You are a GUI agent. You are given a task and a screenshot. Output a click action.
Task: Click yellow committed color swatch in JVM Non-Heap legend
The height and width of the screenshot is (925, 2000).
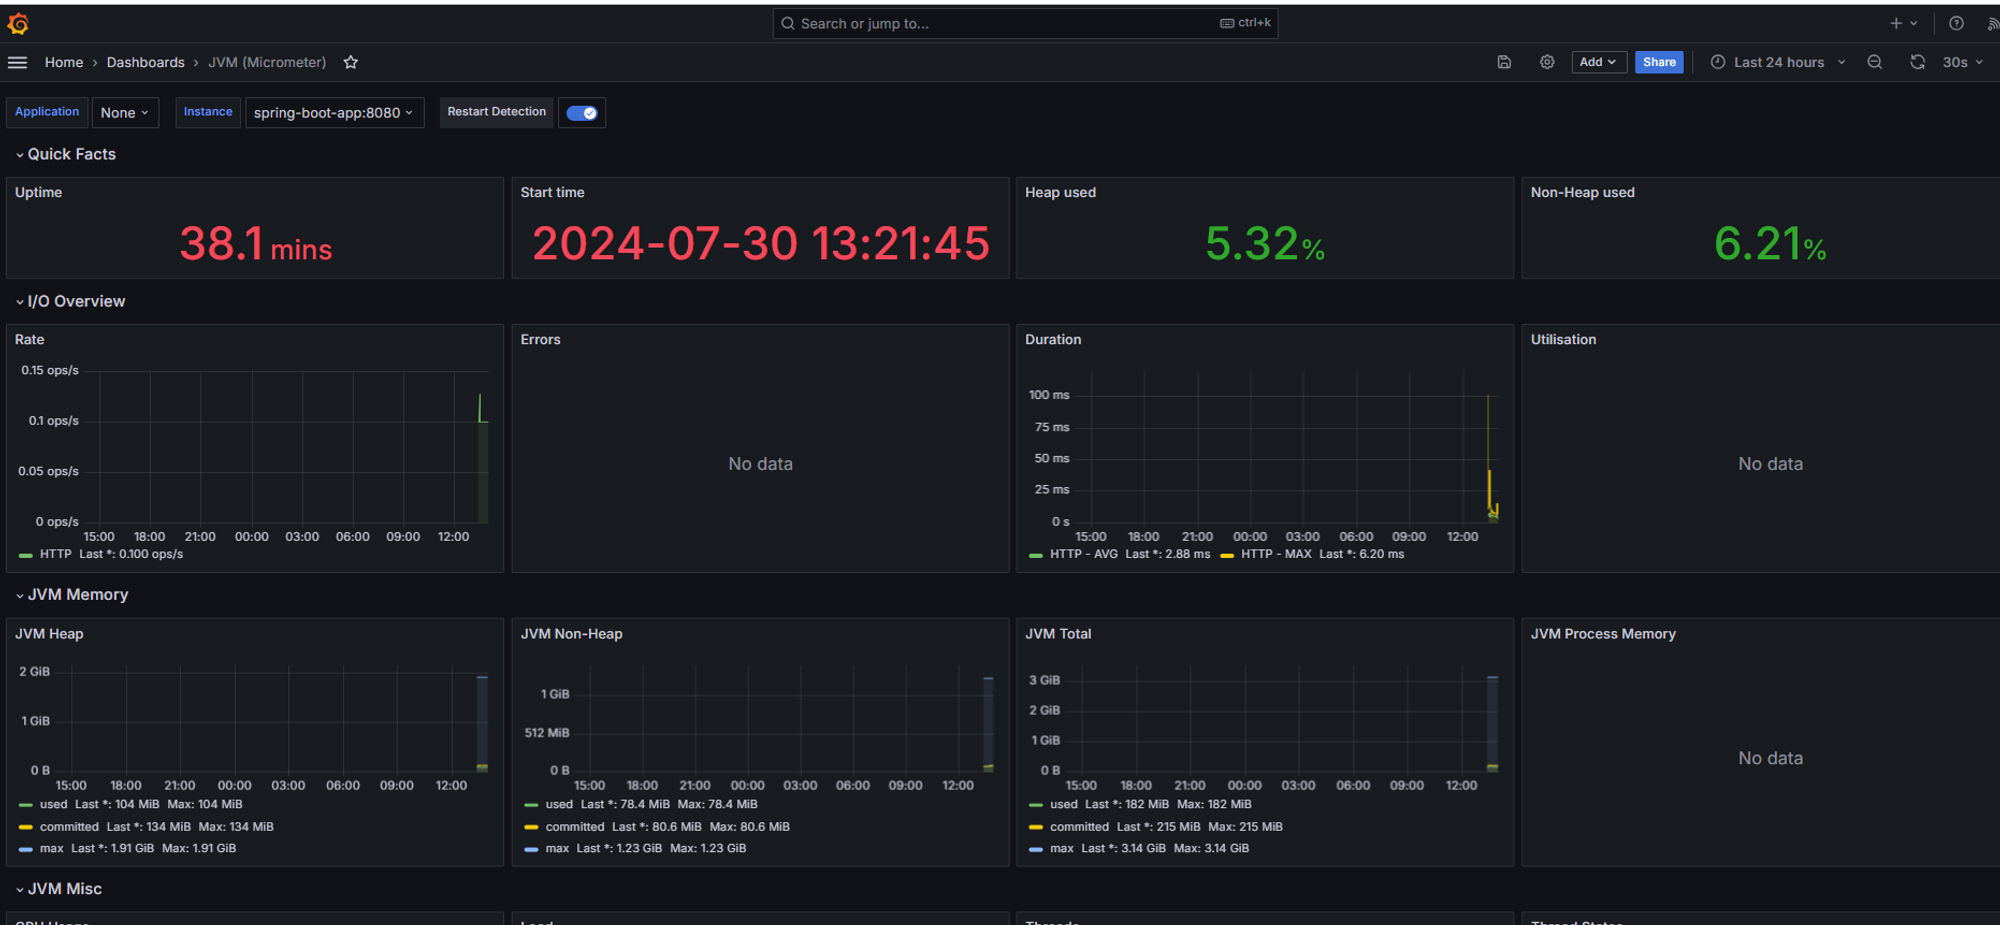tap(531, 827)
